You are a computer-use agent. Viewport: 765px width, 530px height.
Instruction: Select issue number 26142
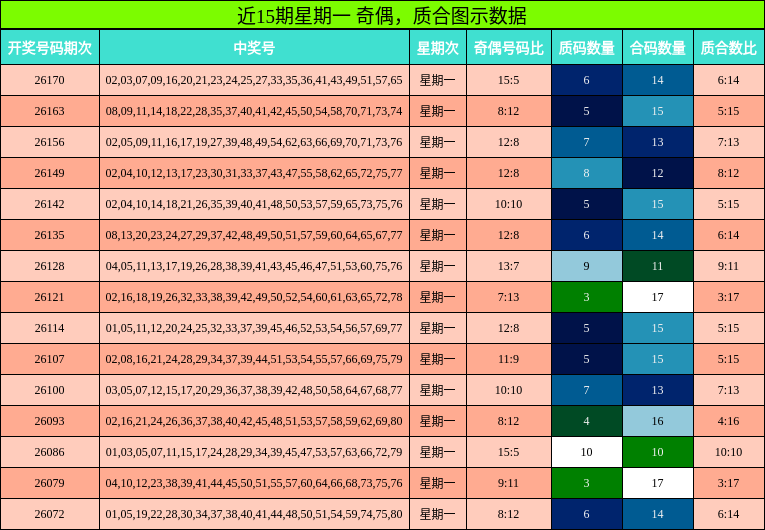click(49, 204)
